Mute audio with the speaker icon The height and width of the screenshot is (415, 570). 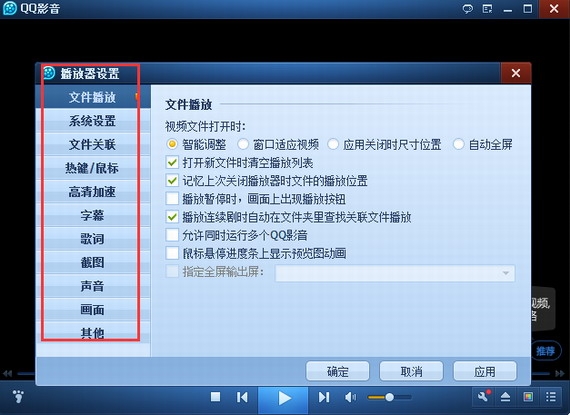click(350, 397)
